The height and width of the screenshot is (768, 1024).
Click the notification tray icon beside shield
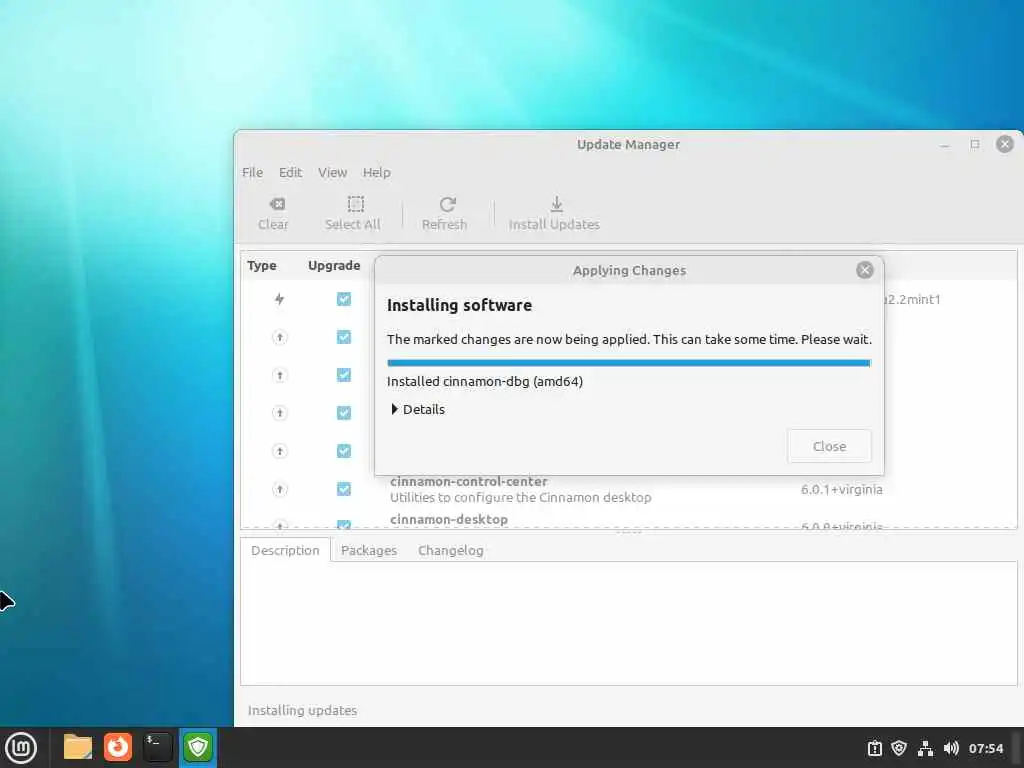(874, 748)
